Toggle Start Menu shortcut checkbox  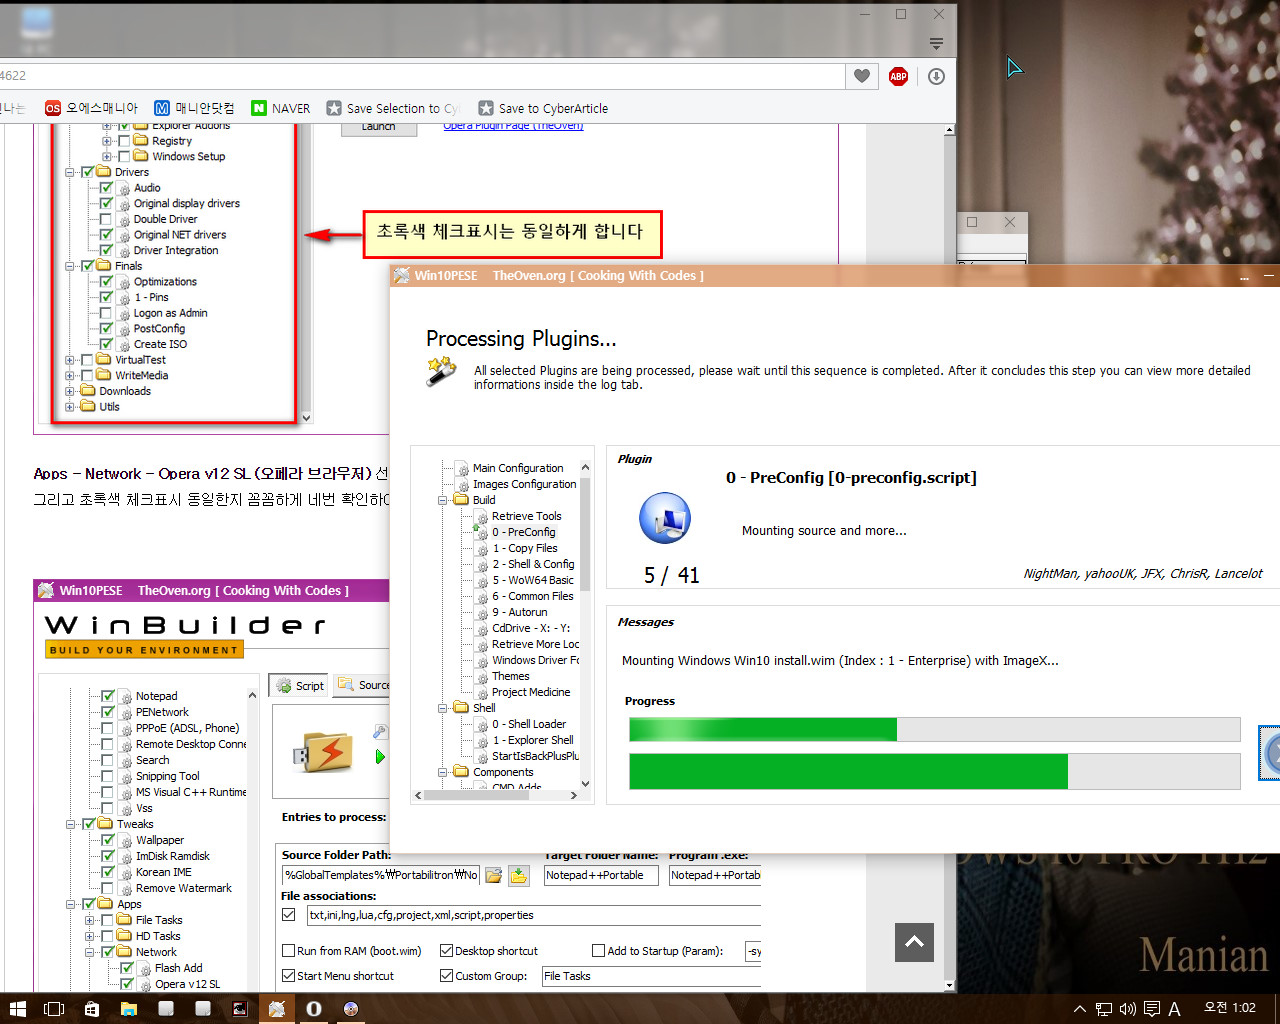coord(288,976)
